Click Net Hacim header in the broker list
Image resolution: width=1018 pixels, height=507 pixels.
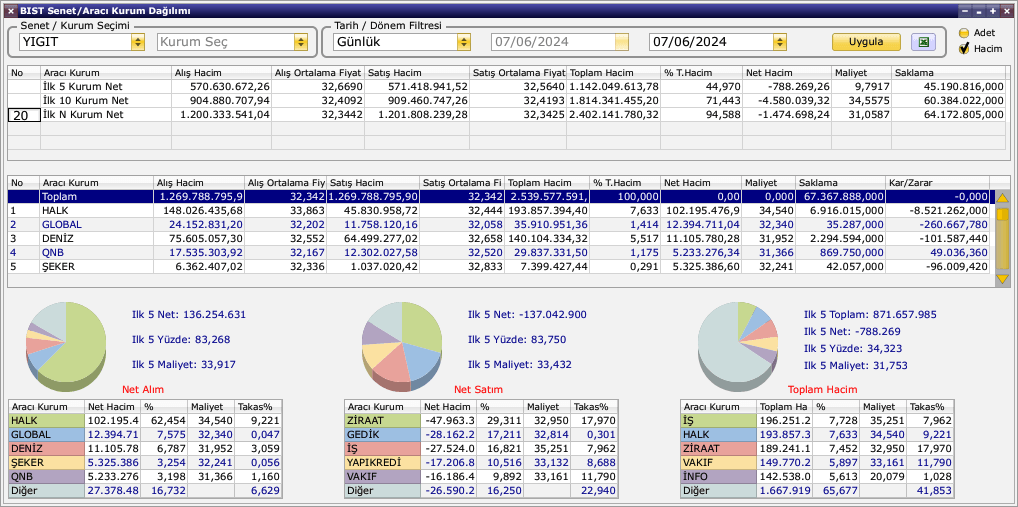(701, 183)
